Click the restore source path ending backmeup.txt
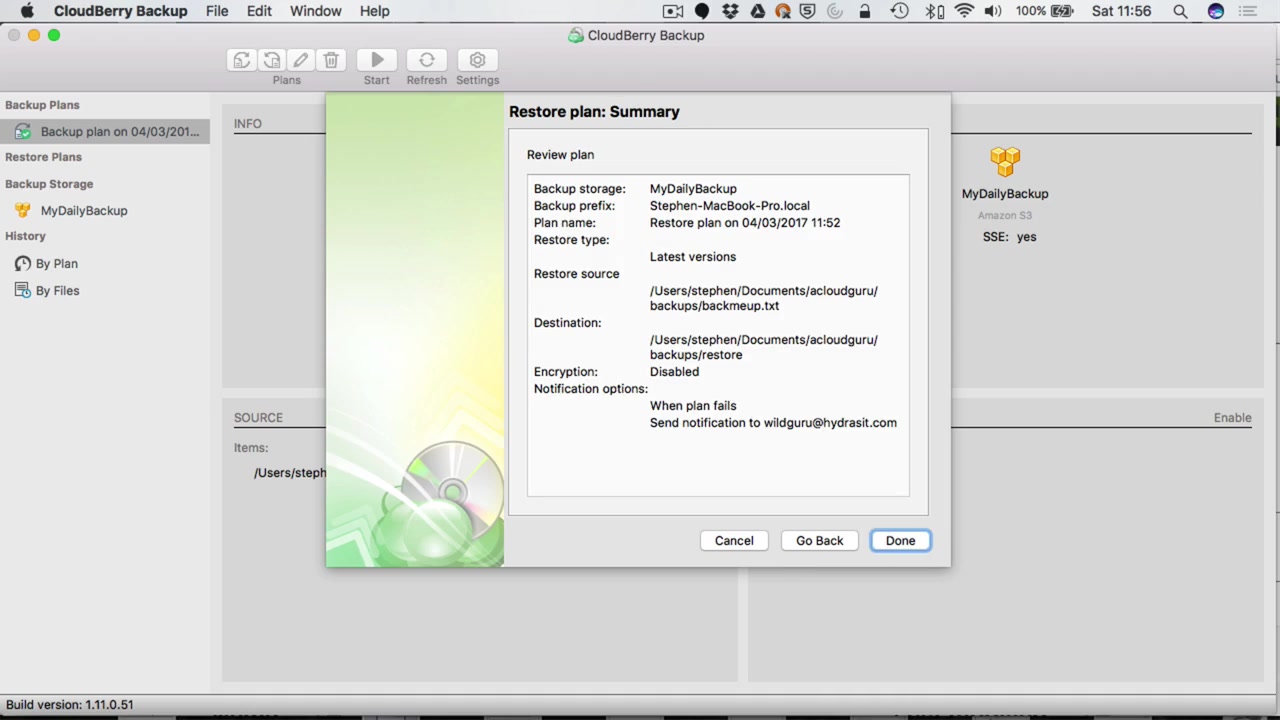 pyautogui.click(x=764, y=298)
